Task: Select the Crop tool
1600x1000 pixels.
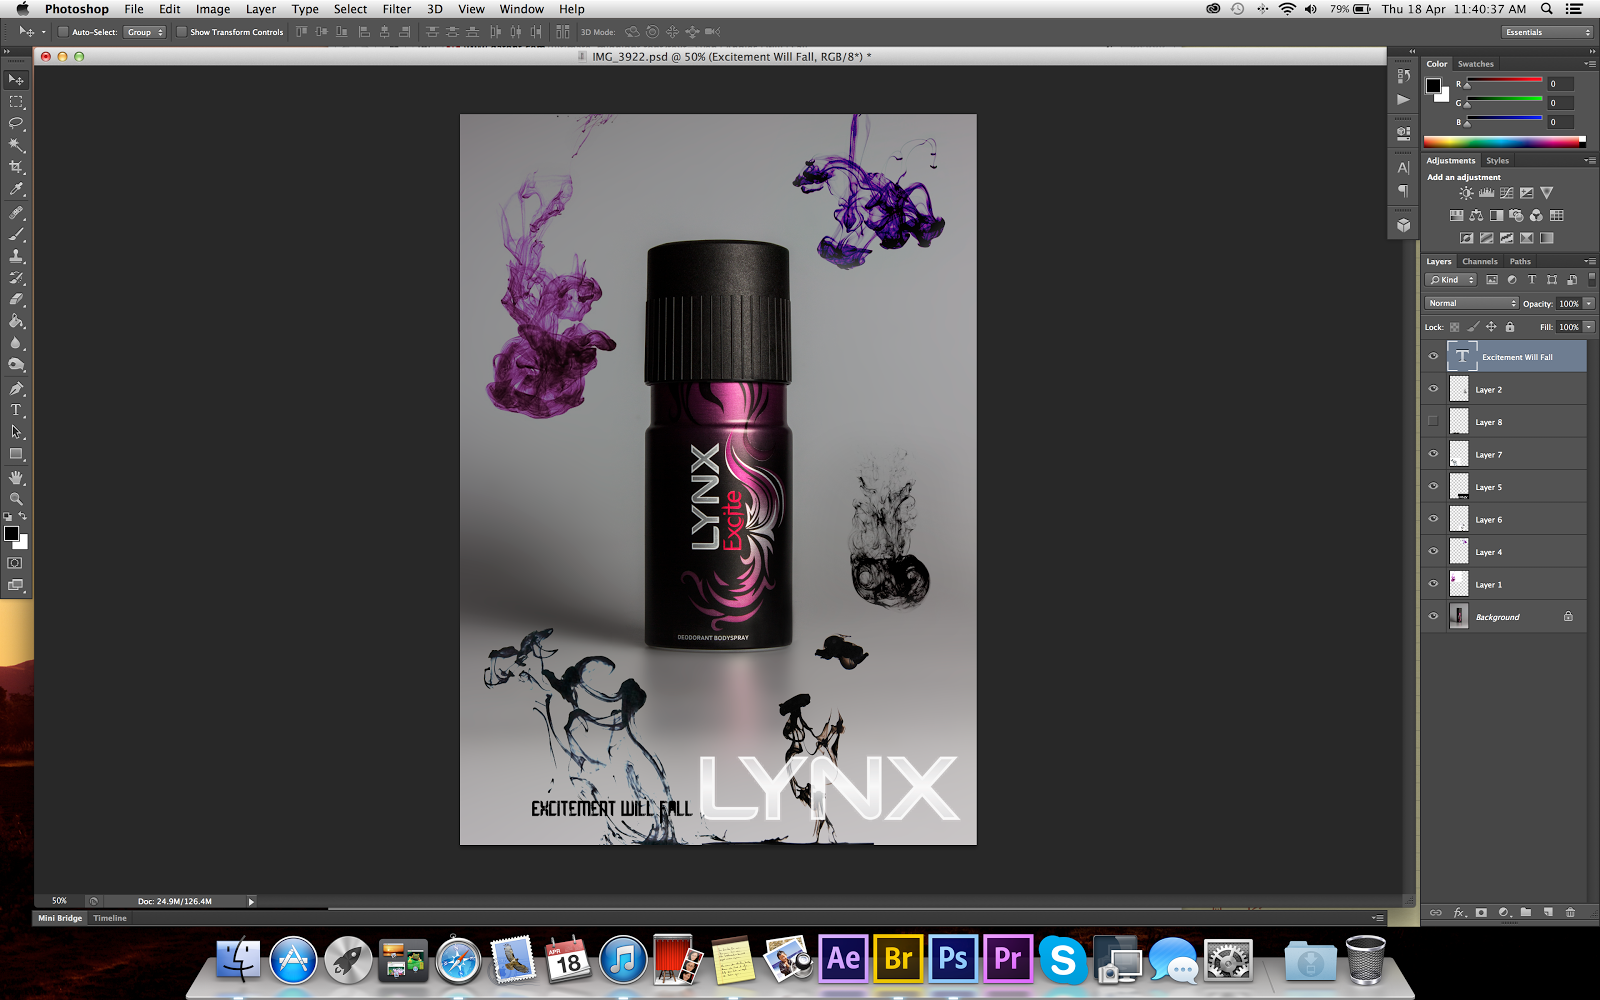Action: 16,168
